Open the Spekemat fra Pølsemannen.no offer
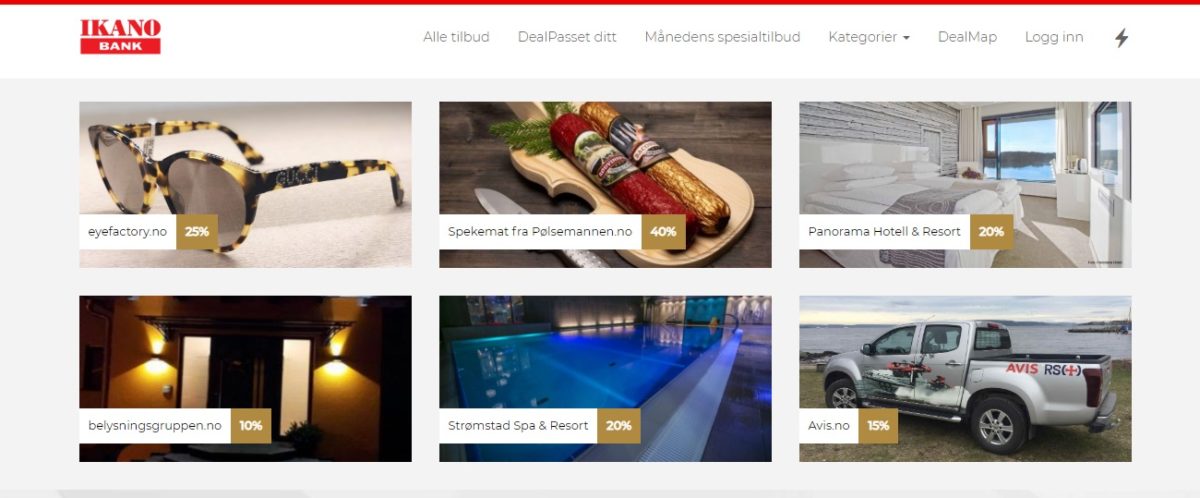Screen dimensions: 1200x498 540,231
